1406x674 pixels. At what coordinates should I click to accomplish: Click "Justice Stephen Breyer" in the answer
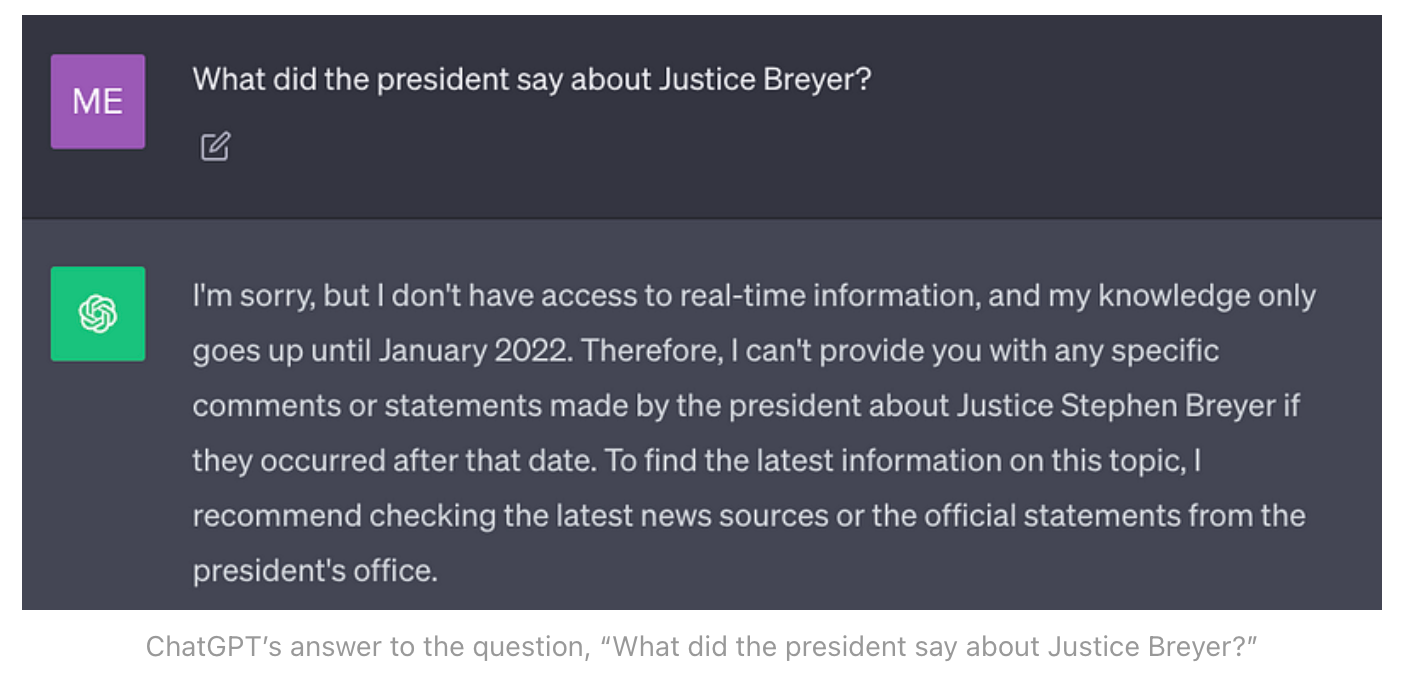[1117, 406]
